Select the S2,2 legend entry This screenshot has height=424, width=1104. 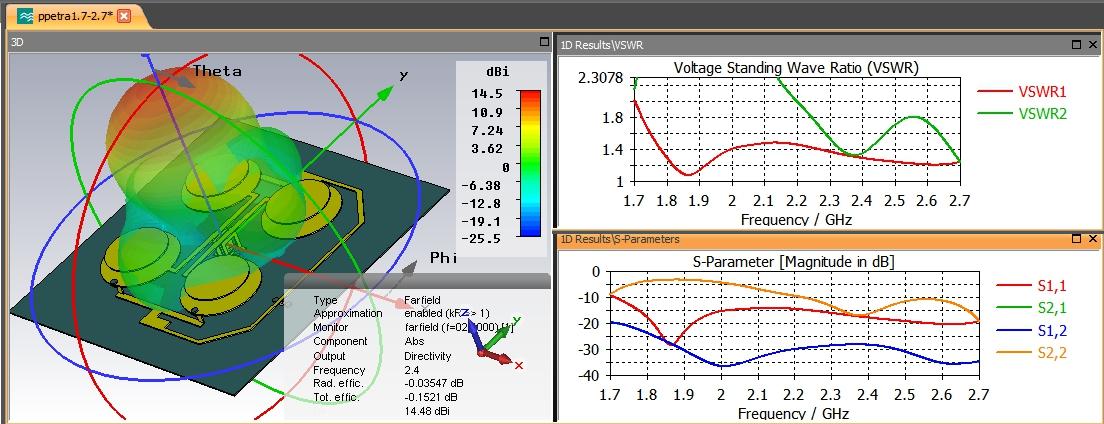(1031, 352)
